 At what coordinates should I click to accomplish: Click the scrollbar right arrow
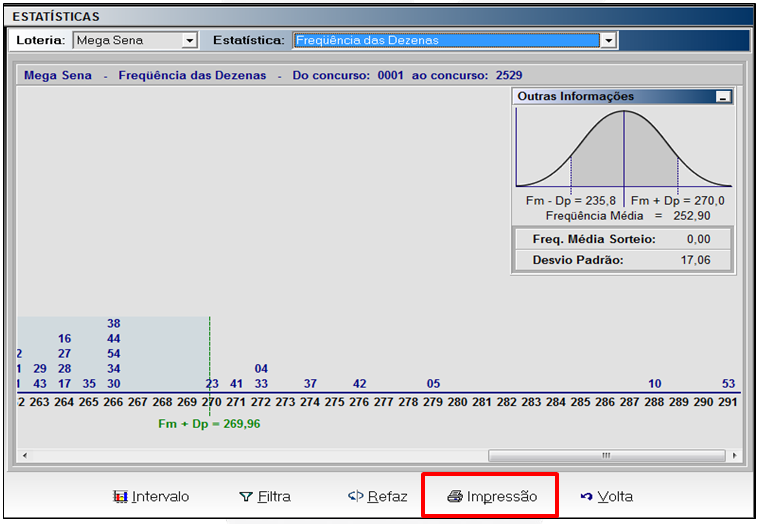[x=734, y=456]
